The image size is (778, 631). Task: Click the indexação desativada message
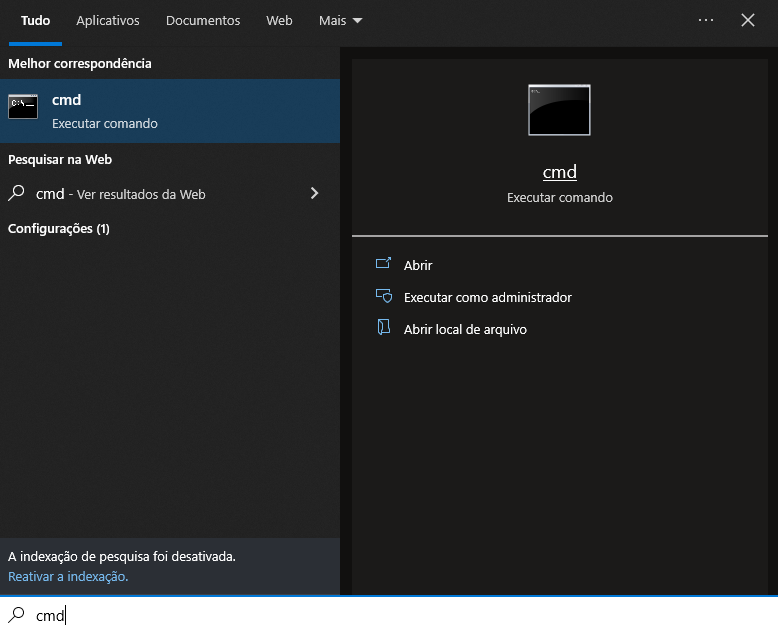[122, 557]
